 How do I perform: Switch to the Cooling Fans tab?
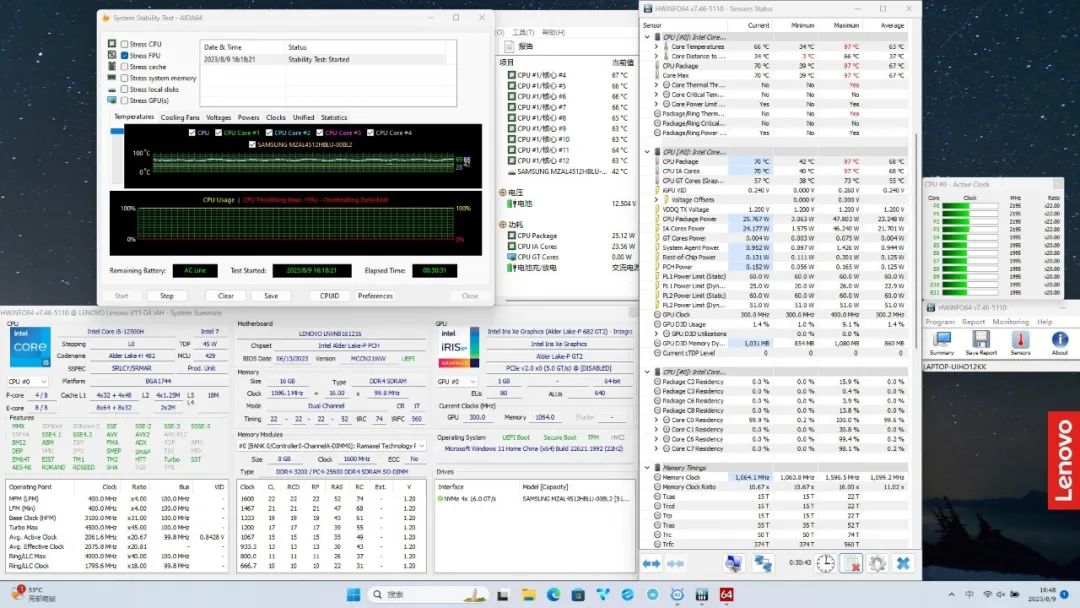tap(180, 117)
